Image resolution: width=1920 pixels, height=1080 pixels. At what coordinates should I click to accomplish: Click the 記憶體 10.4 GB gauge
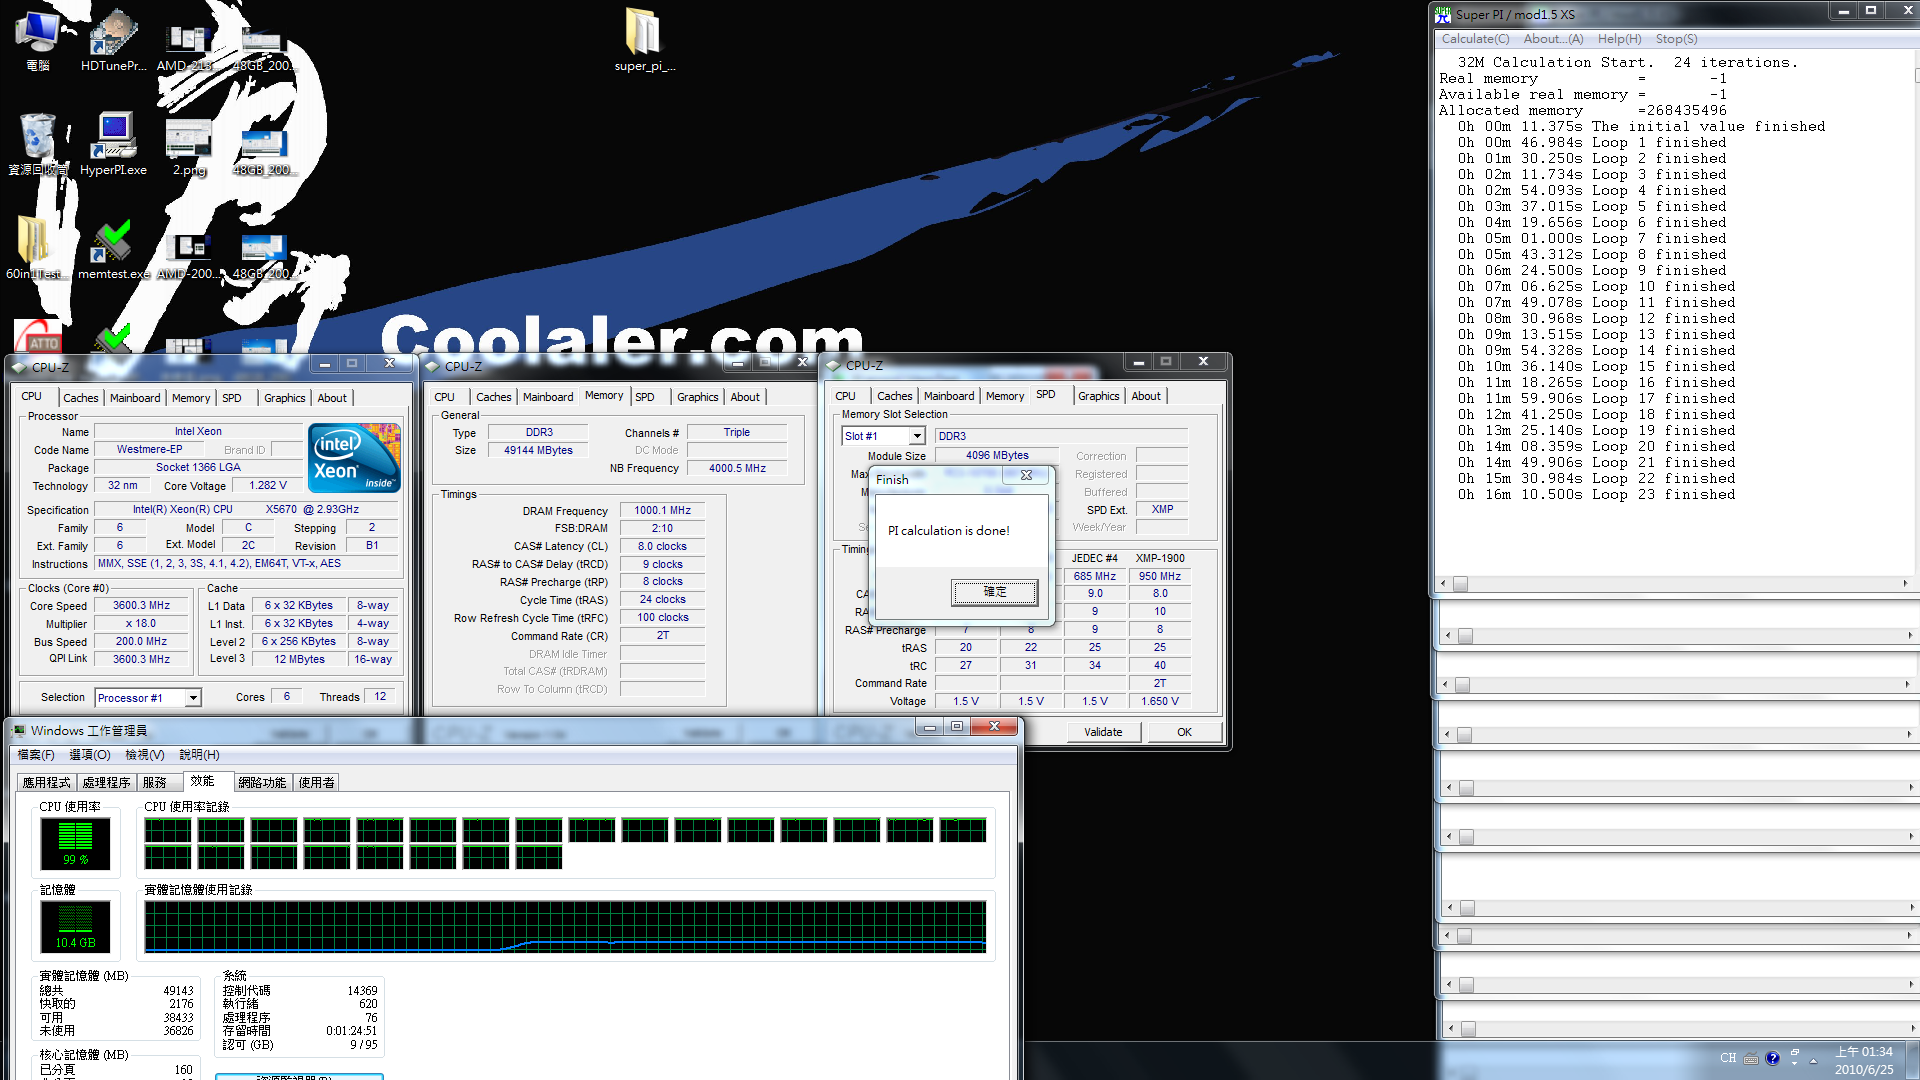point(75,926)
